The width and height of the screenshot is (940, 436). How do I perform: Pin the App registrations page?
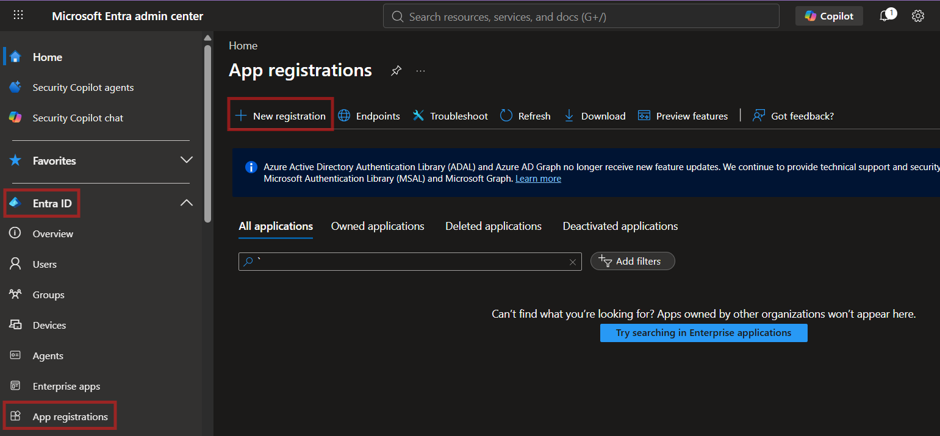pyautogui.click(x=396, y=71)
